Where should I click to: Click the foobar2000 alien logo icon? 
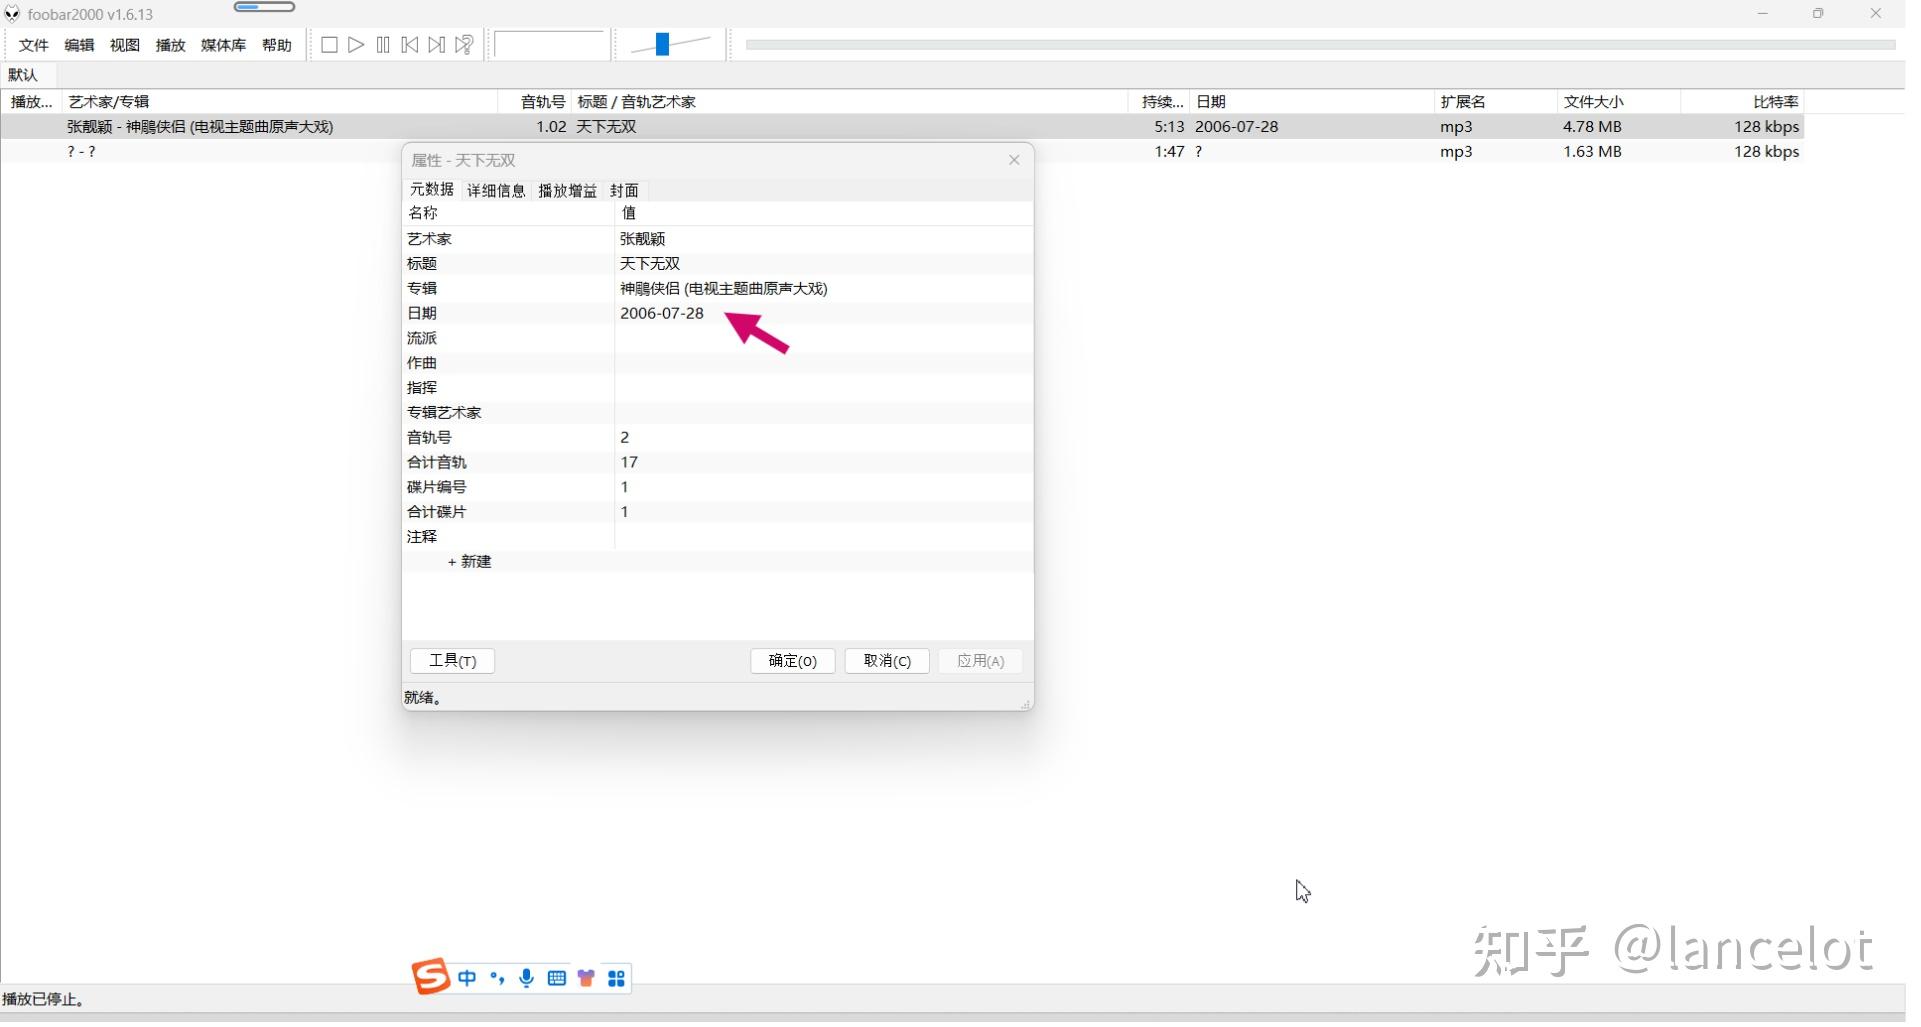12,14
